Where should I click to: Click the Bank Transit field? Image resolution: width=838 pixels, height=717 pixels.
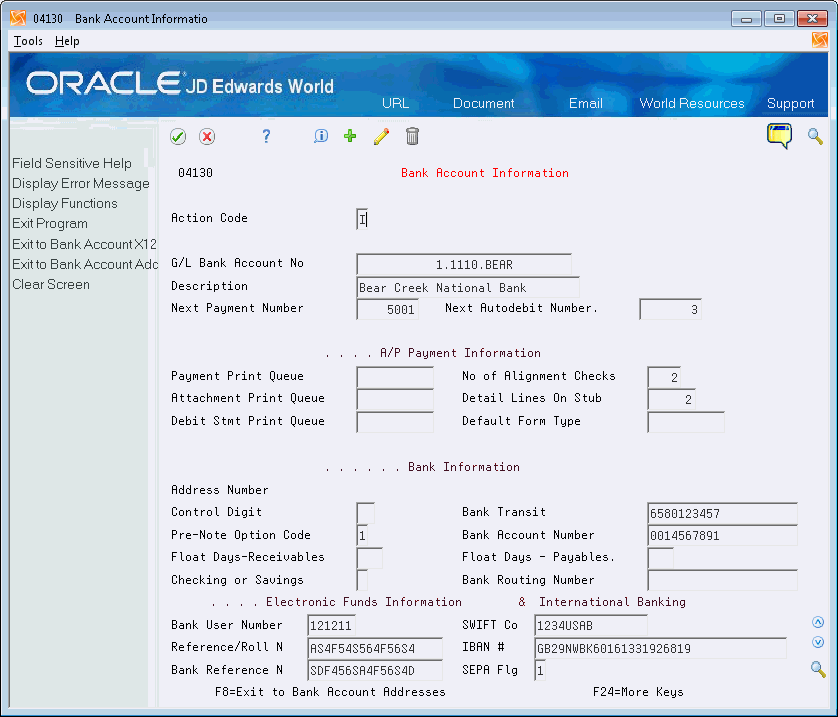722,513
